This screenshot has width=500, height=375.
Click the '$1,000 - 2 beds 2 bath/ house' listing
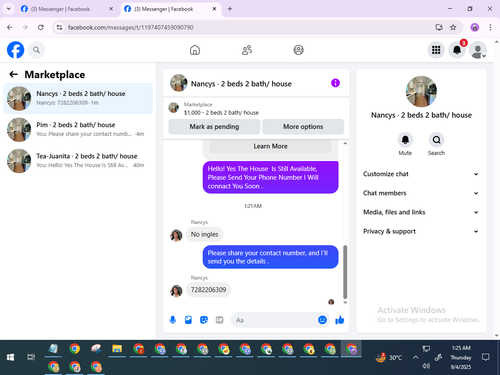tap(221, 113)
